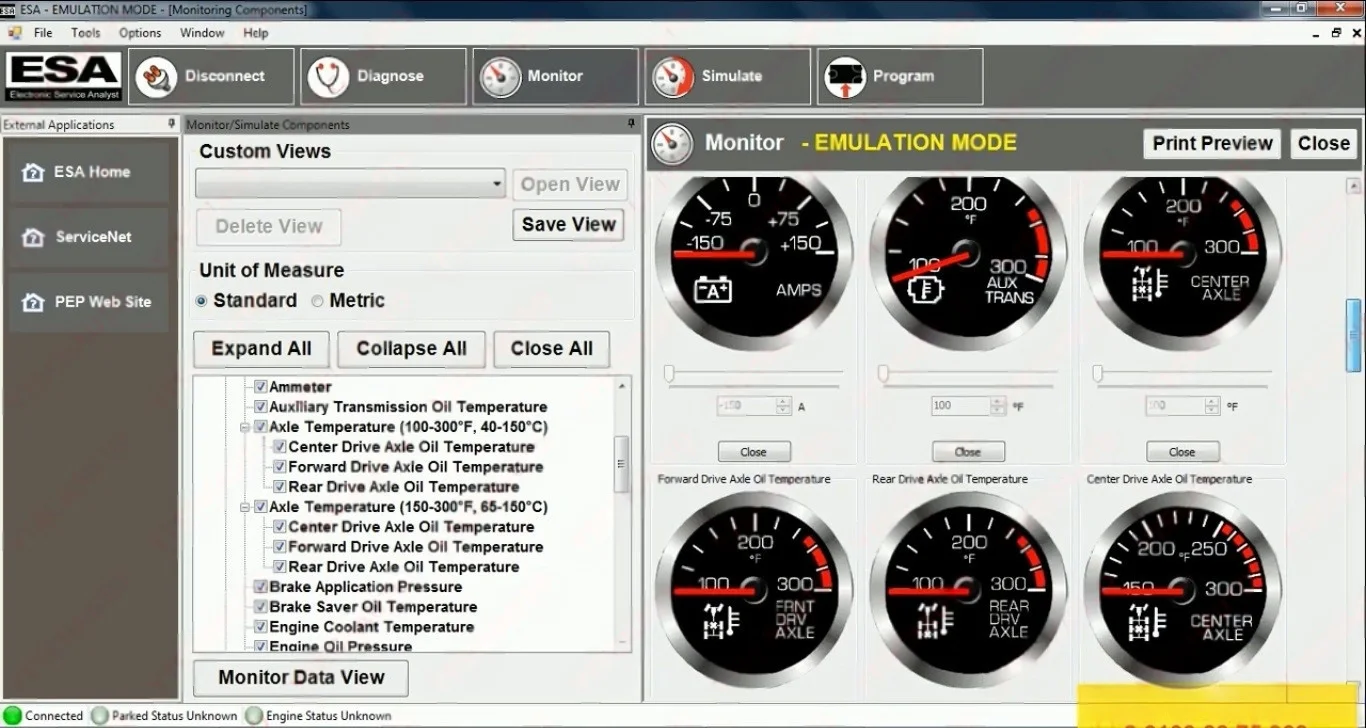Click the Expand All button

pyautogui.click(x=261, y=349)
